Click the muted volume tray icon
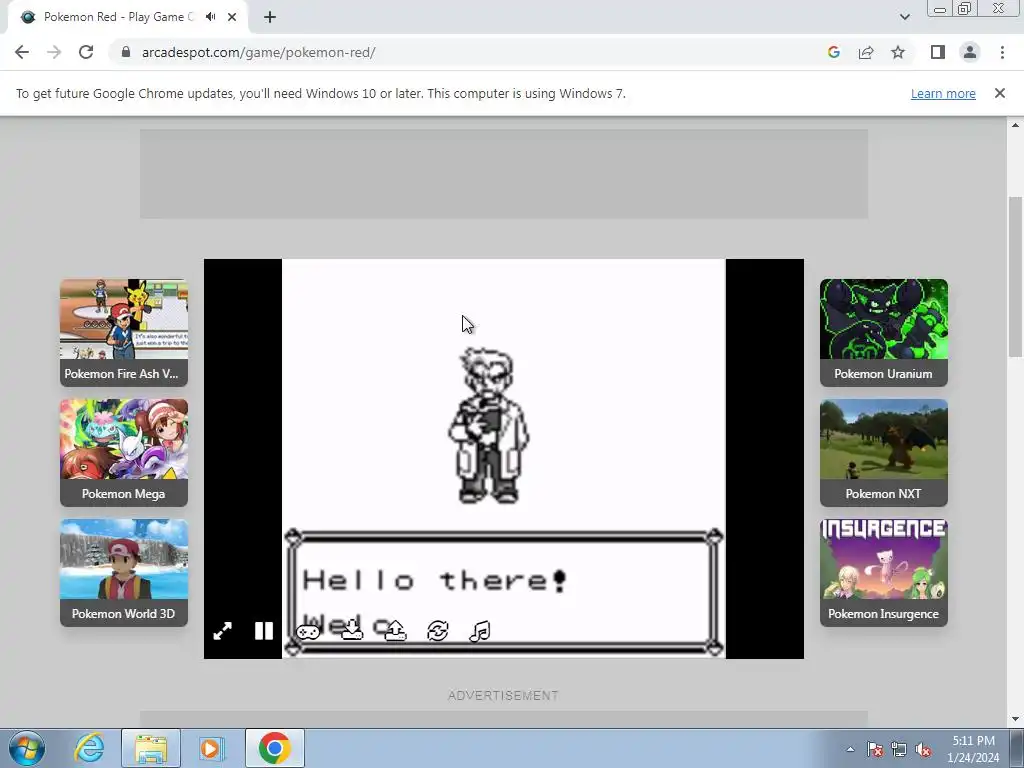 (923, 749)
